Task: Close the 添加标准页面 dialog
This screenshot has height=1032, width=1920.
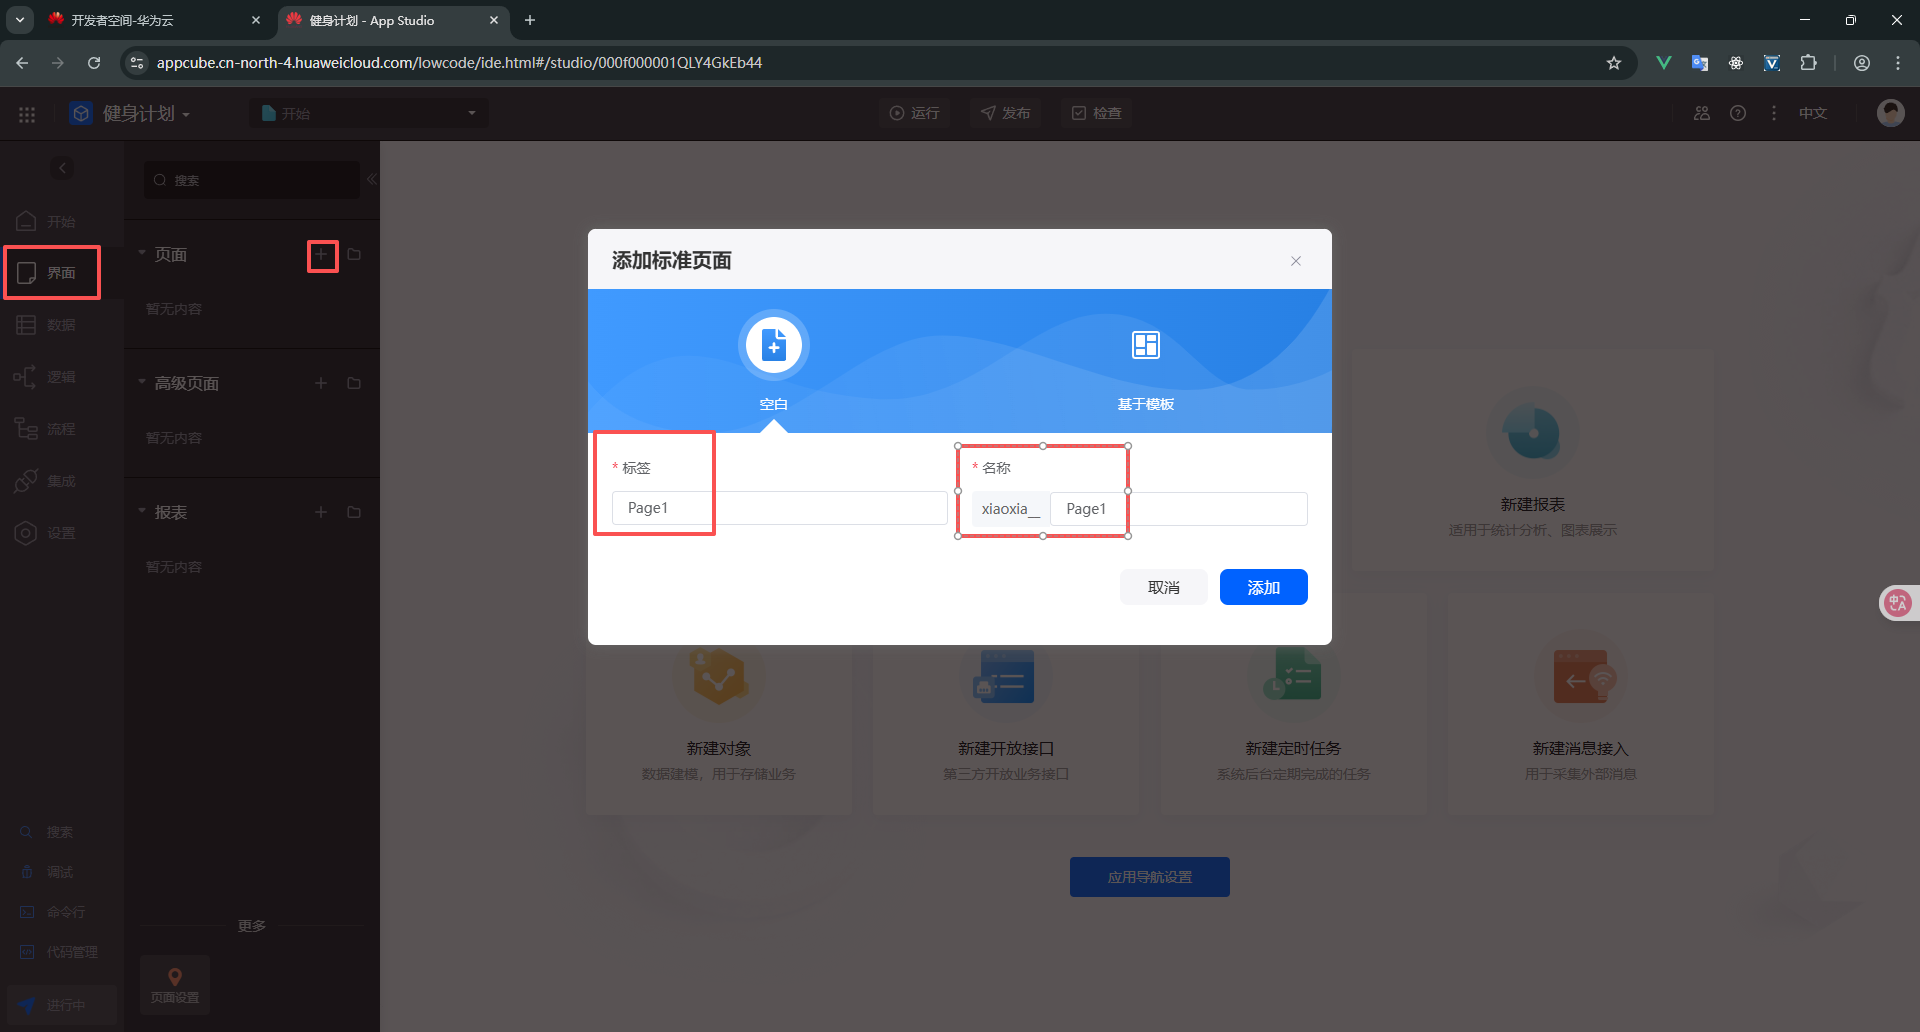Action: tap(1296, 261)
